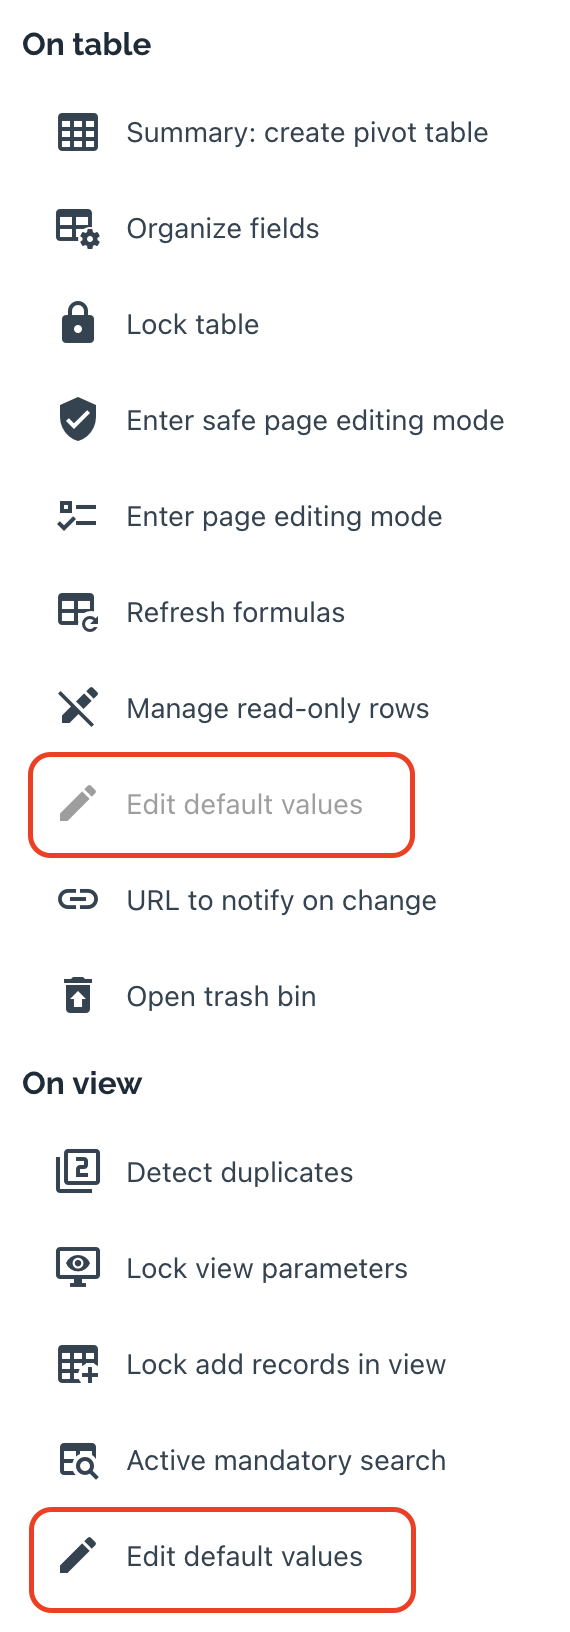Click the padlock icon for Lock table
Screen dimensions: 570x1632
[x=78, y=324]
